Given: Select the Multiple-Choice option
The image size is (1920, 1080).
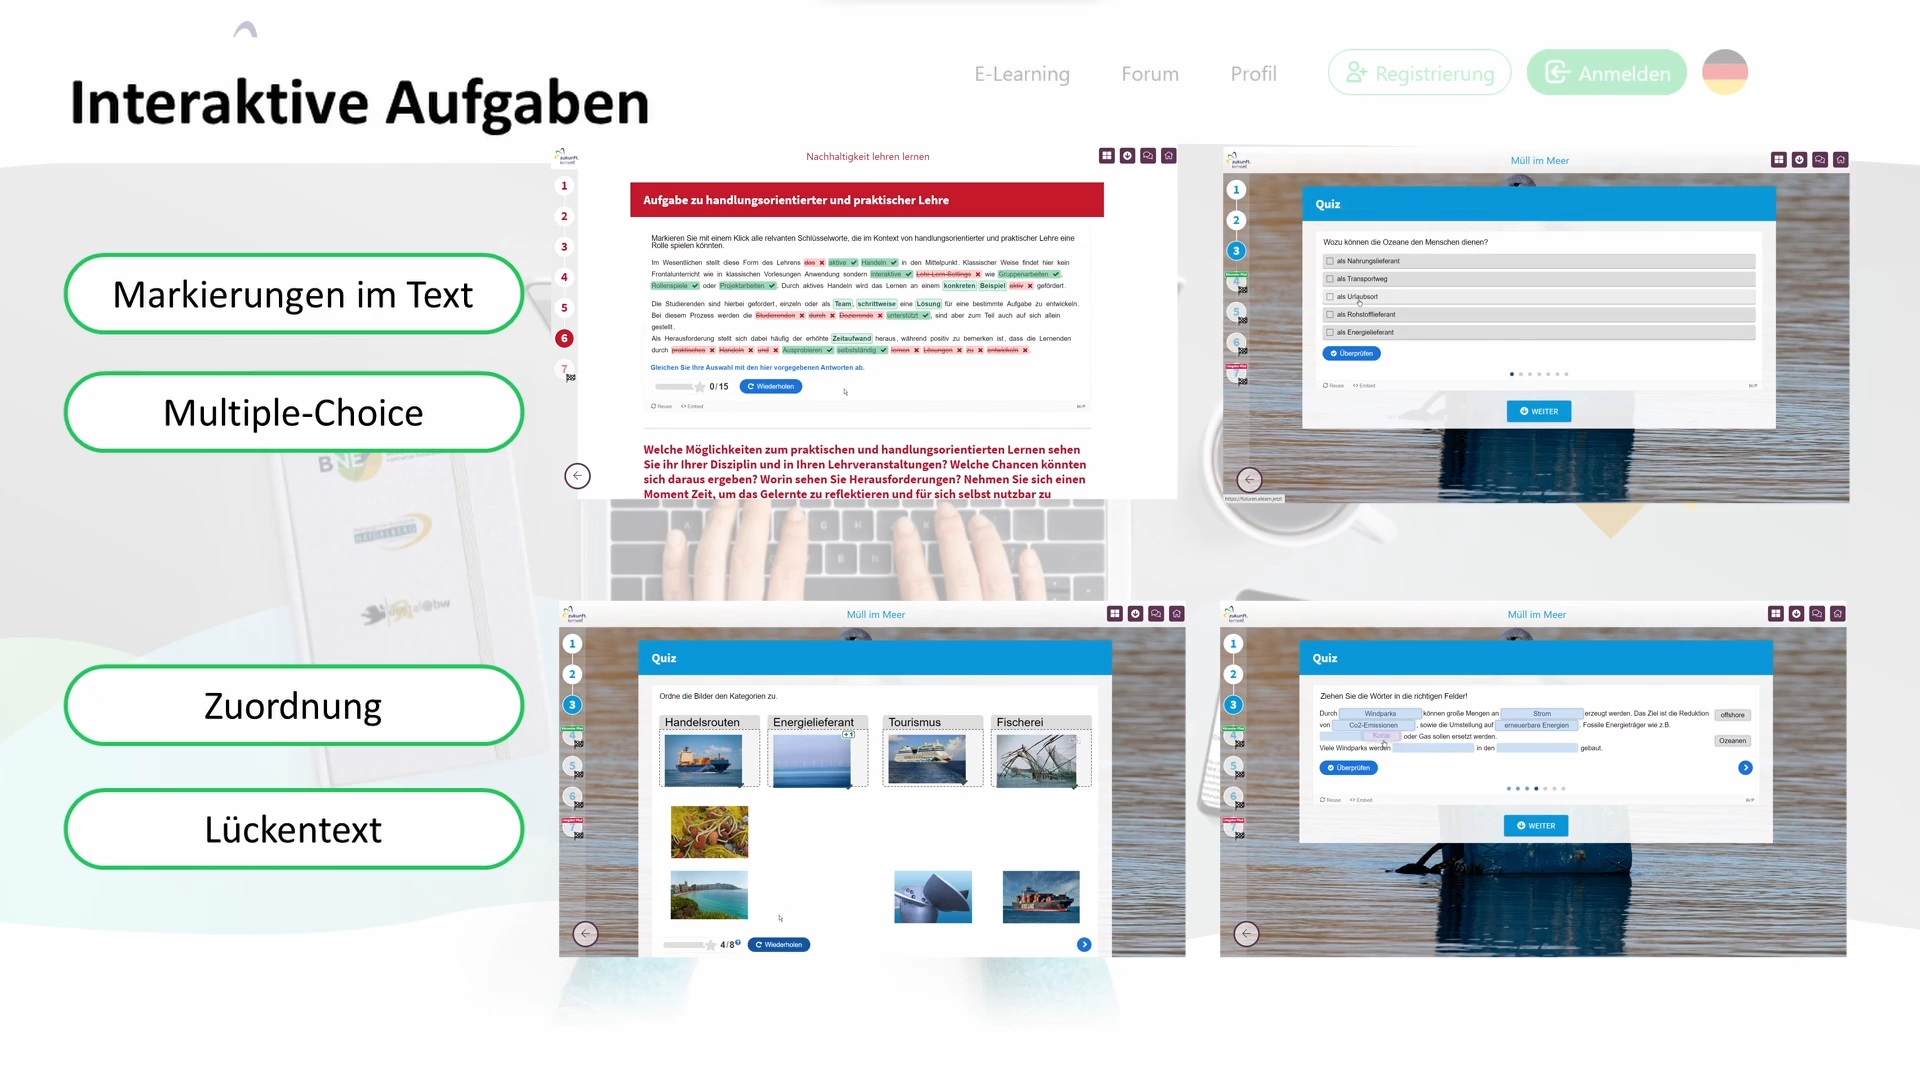Looking at the screenshot, I should [x=293, y=411].
